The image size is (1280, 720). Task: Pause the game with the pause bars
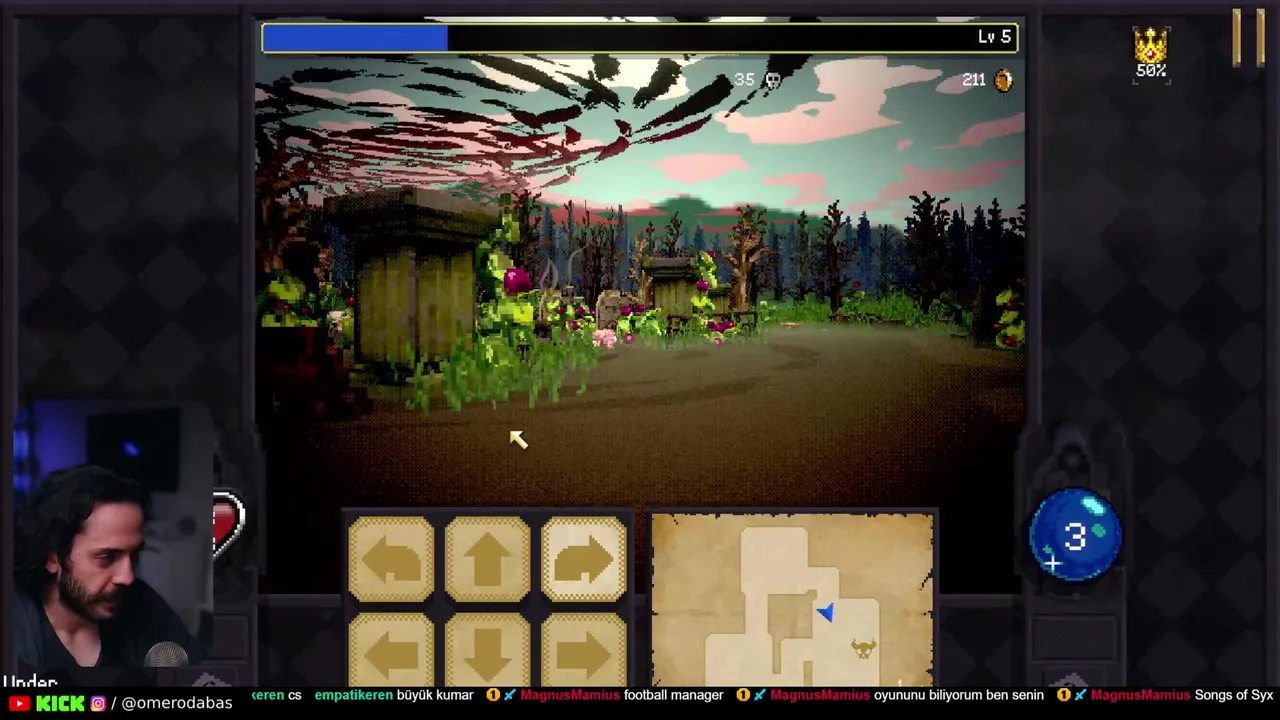(1247, 38)
